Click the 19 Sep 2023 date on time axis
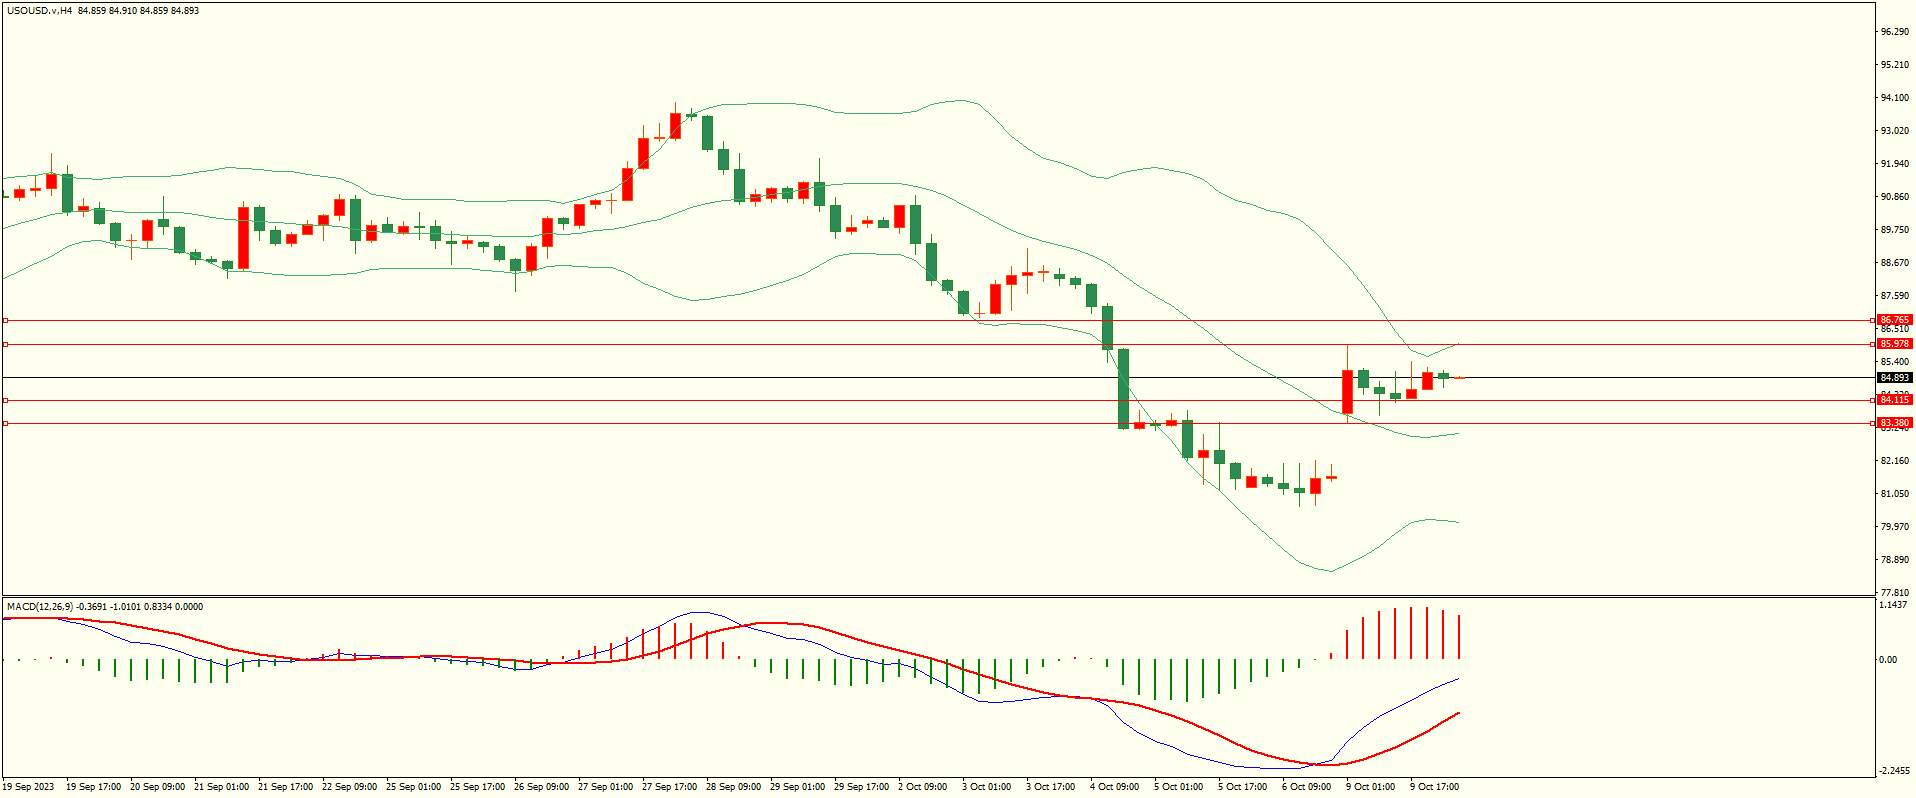Screen dimensions: 1916x798 (30, 787)
